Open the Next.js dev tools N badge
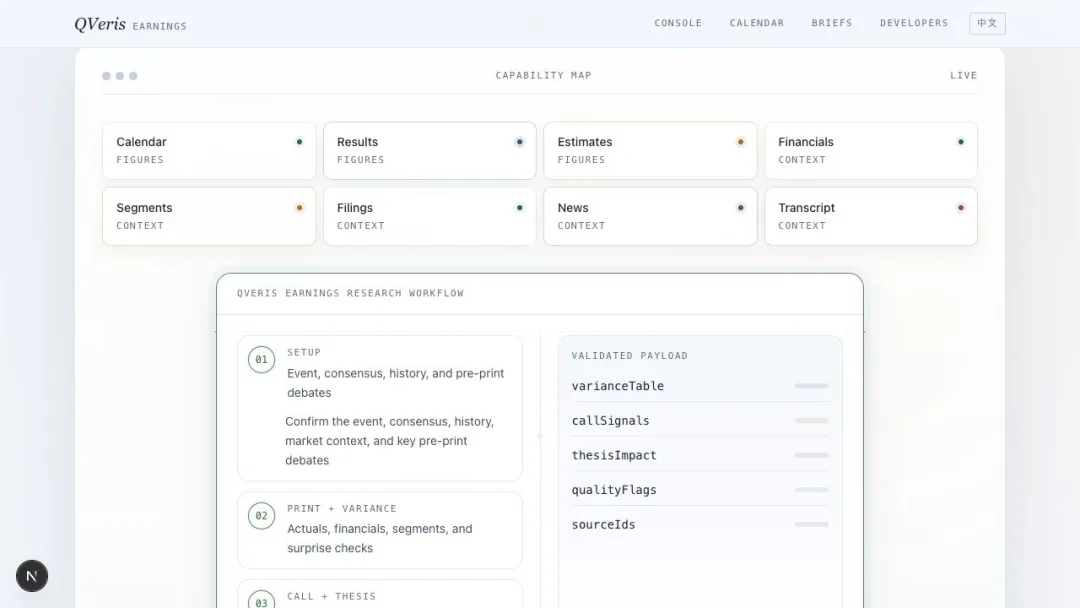The height and width of the screenshot is (608, 1080). click(32, 576)
